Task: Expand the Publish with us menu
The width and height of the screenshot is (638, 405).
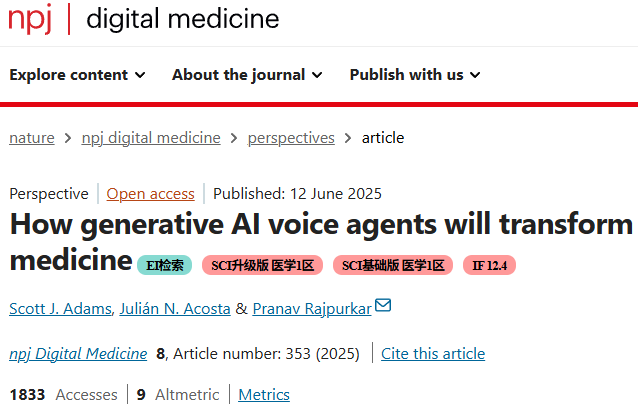Action: [x=415, y=75]
